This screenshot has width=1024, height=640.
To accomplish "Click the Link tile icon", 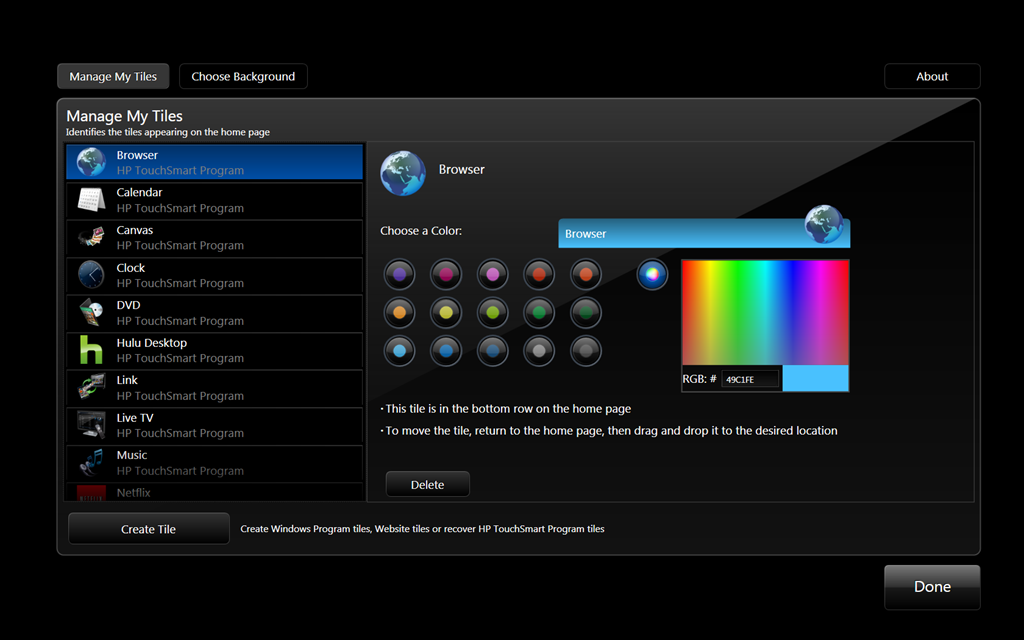I will [91, 387].
